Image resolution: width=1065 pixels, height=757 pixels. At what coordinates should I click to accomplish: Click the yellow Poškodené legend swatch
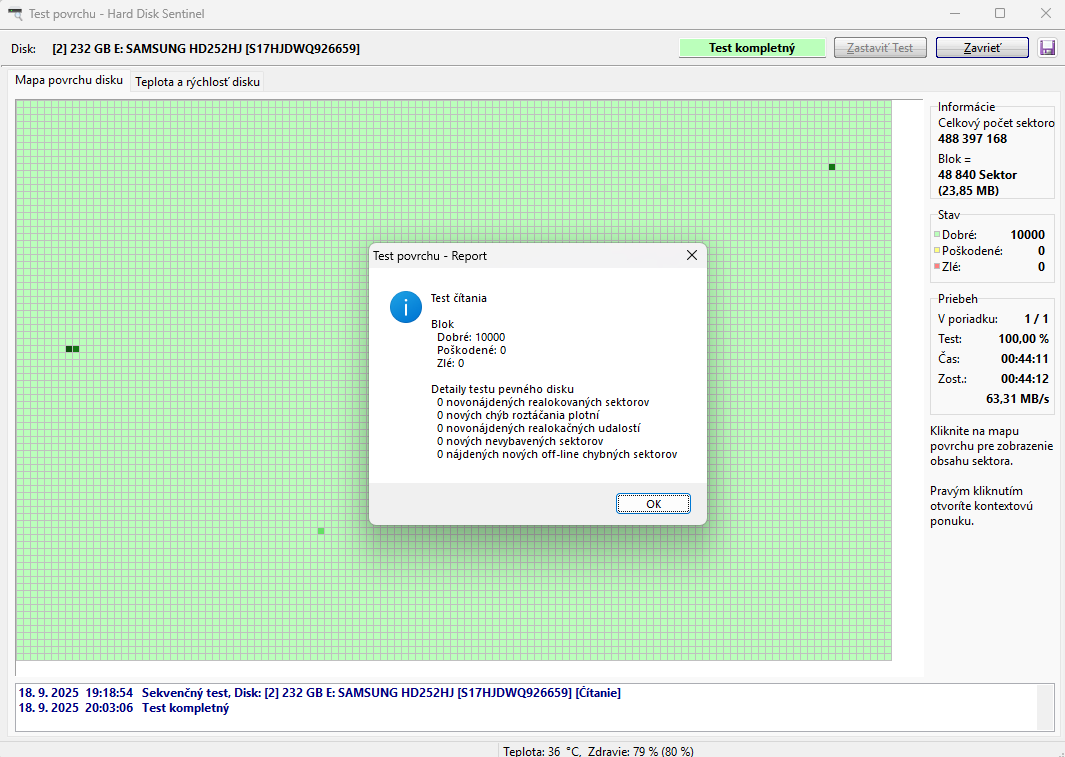tap(937, 251)
